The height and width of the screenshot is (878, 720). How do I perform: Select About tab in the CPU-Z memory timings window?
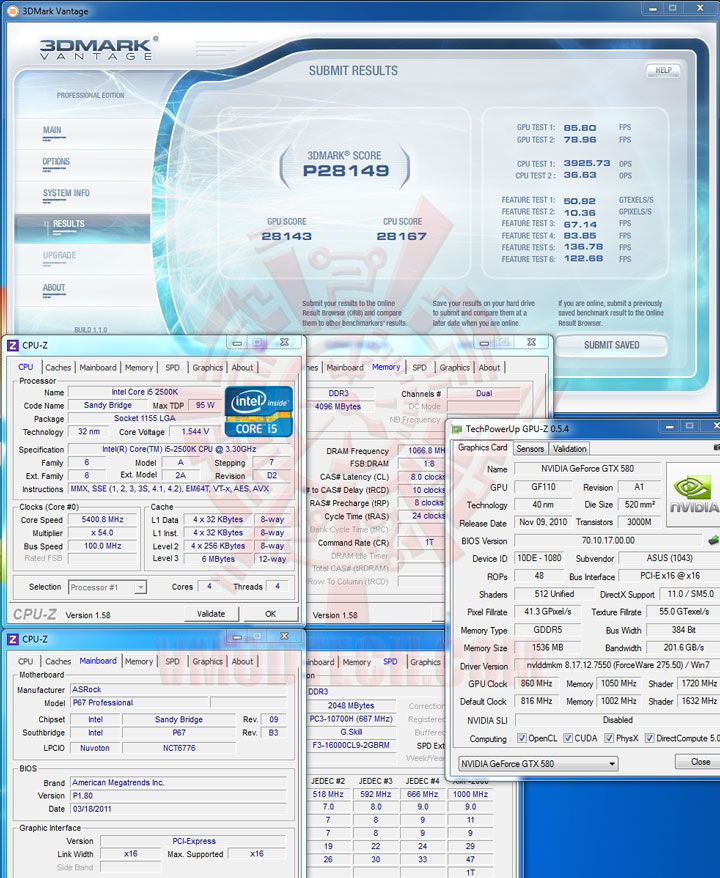489,367
